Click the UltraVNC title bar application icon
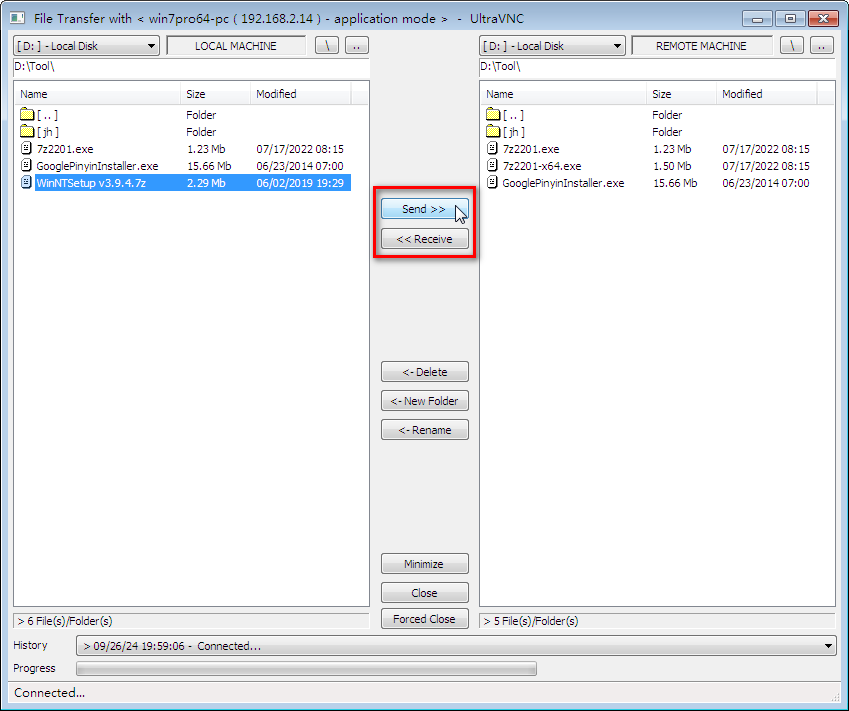 pyautogui.click(x=17, y=18)
